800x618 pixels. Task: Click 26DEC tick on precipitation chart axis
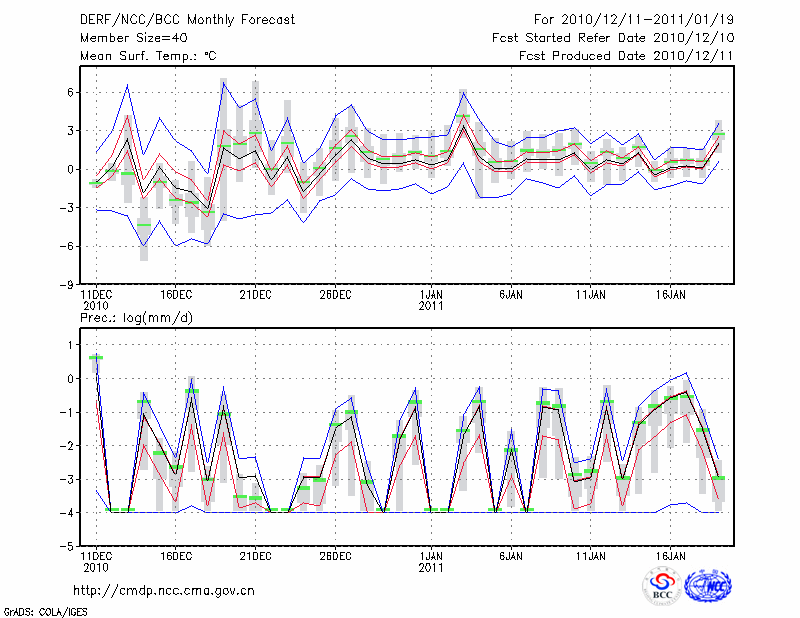(x=335, y=554)
